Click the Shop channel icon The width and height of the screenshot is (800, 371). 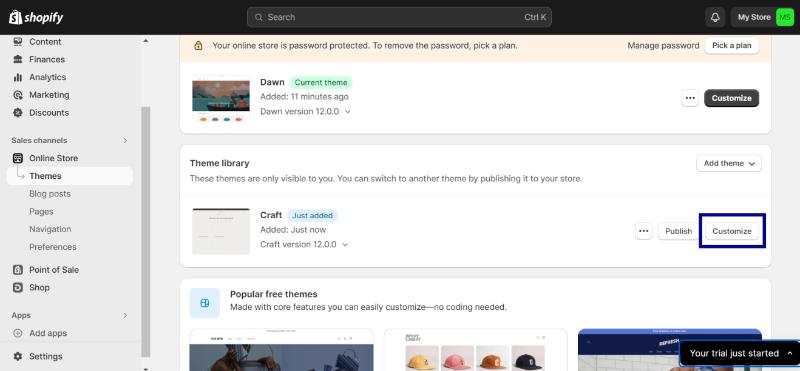coord(18,287)
